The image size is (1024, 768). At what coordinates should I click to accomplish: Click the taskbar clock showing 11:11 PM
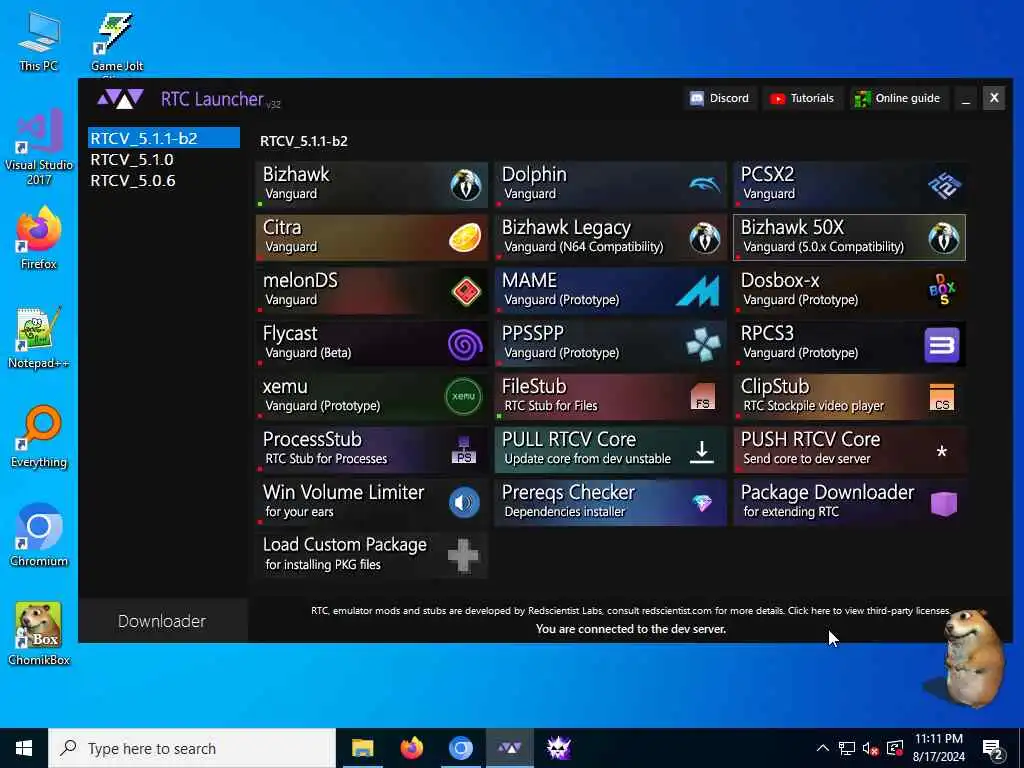939,748
